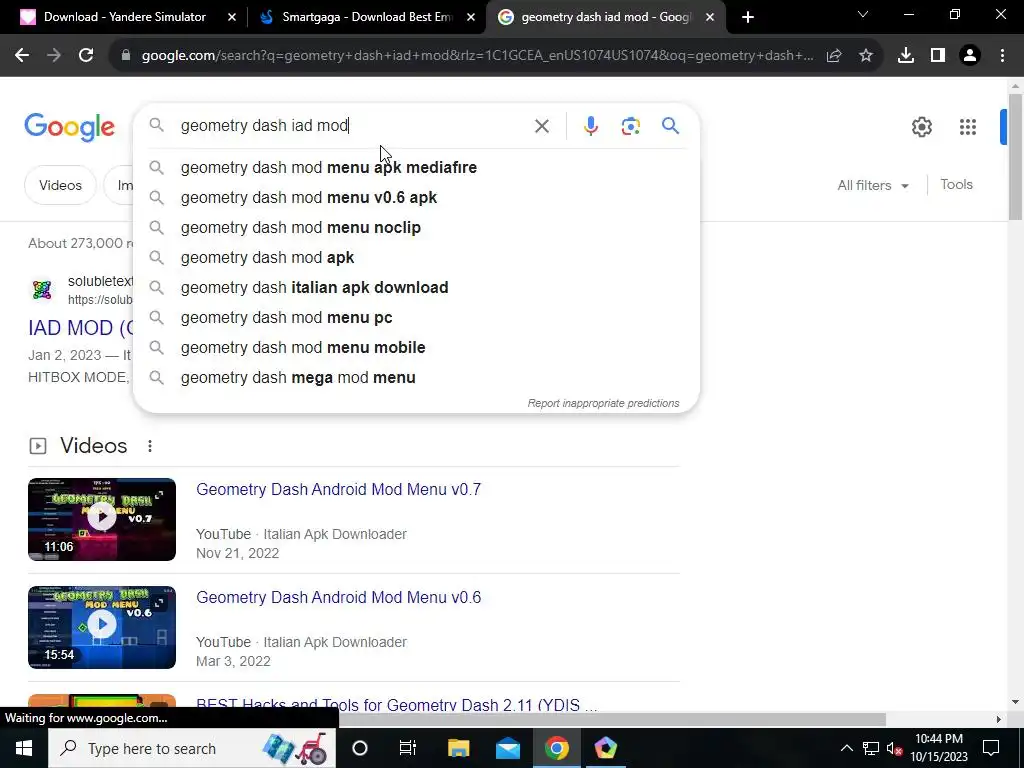Open Google quick settings gear
1024x768 pixels.
921,127
